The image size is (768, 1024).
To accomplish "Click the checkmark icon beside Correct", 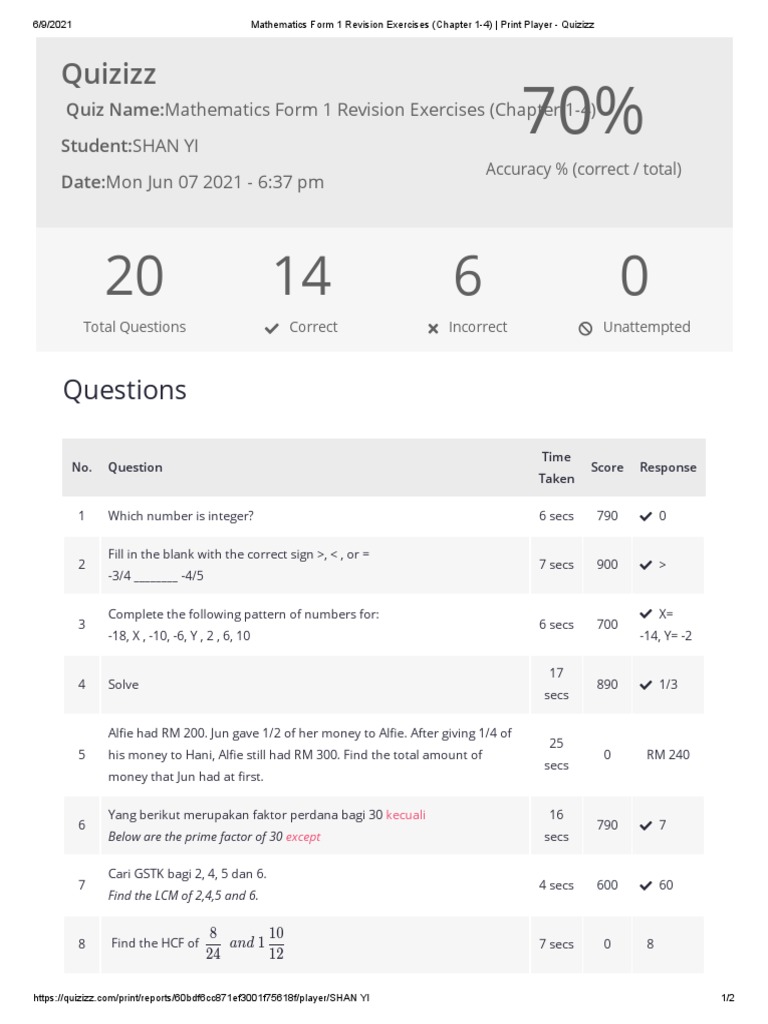I will 271,328.
